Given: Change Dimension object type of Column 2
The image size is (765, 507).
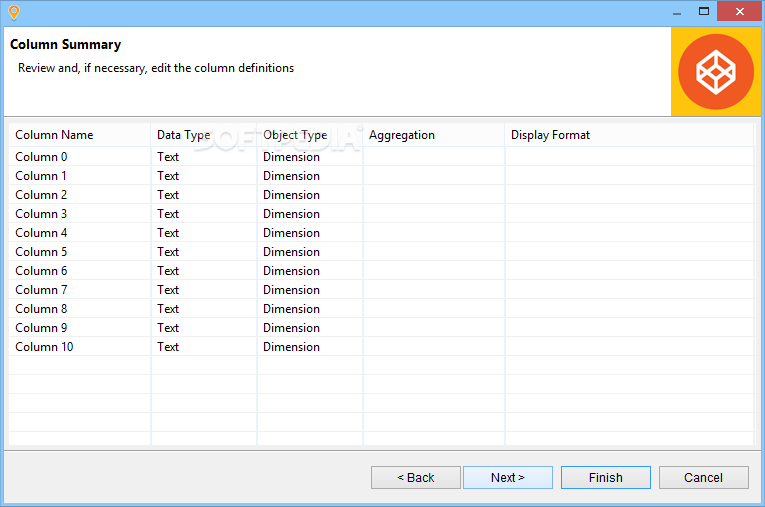Looking at the screenshot, I should point(310,195).
